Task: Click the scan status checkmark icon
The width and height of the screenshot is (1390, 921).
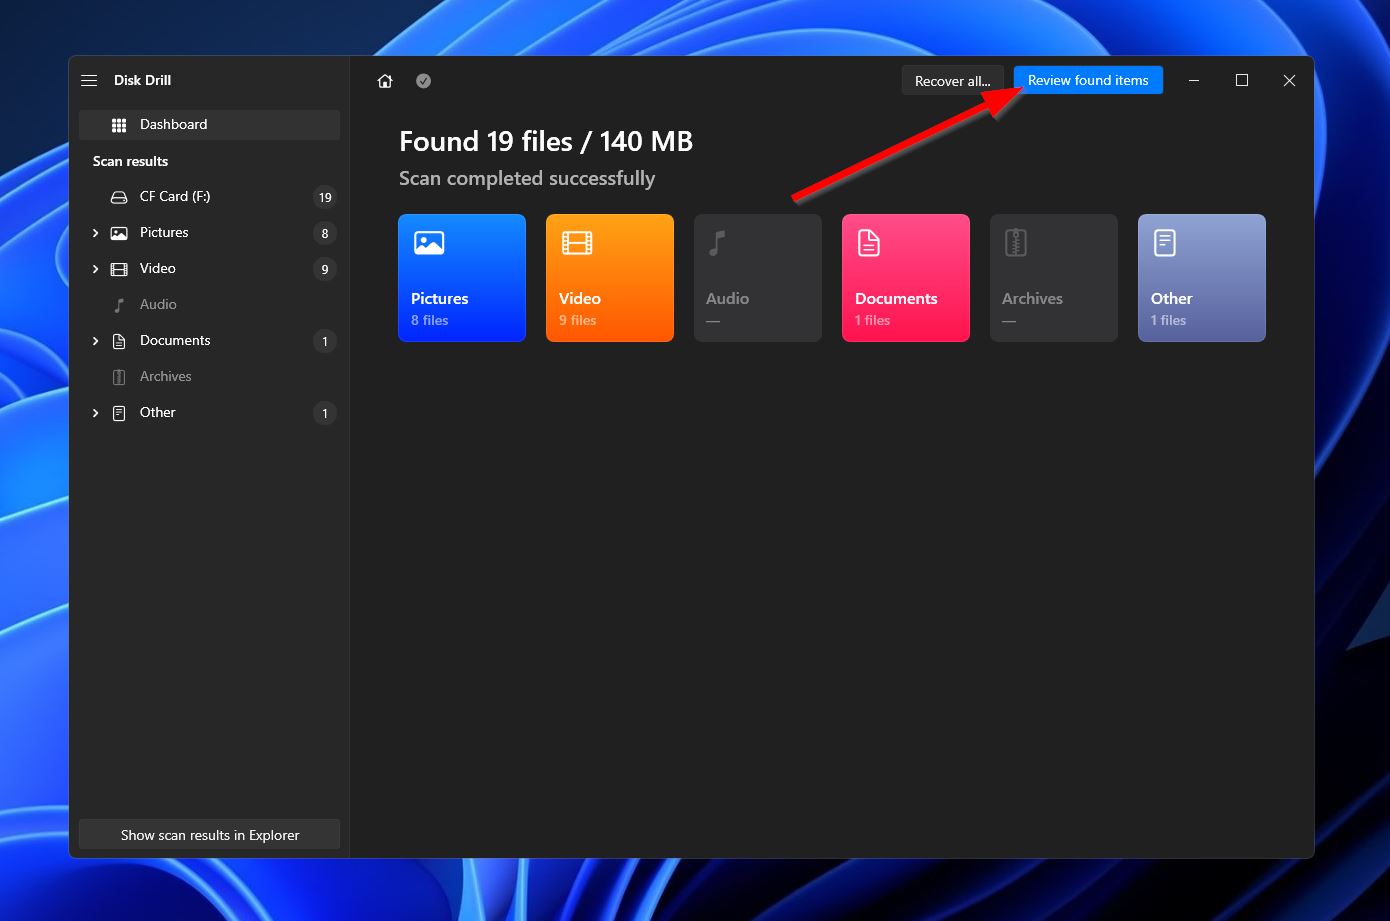Action: click(424, 81)
